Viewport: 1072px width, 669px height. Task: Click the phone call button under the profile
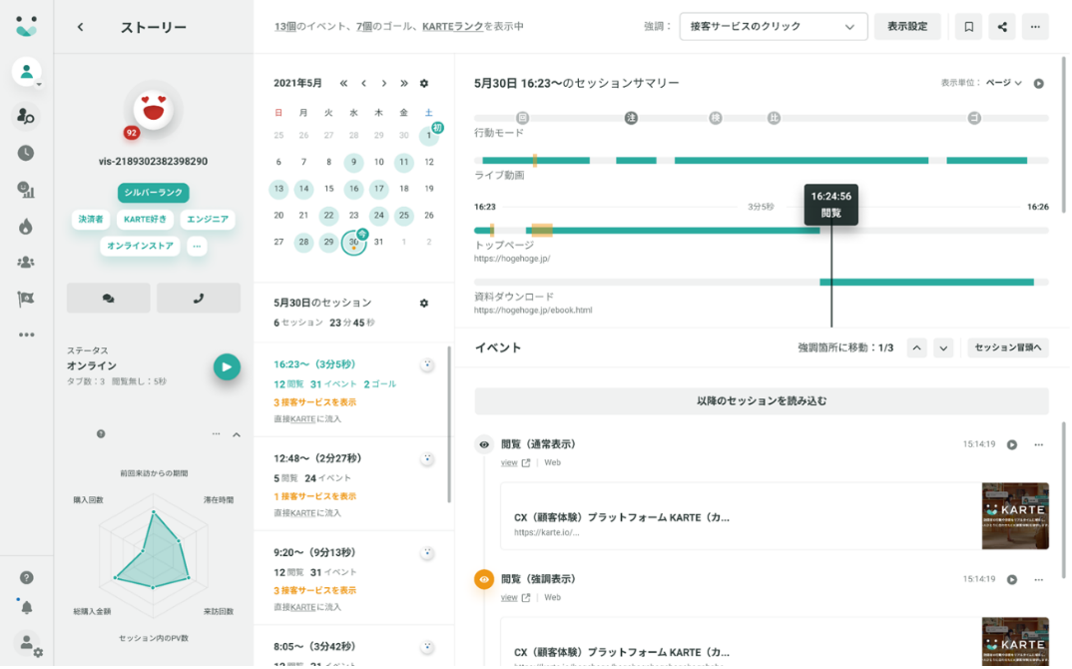[x=198, y=299]
